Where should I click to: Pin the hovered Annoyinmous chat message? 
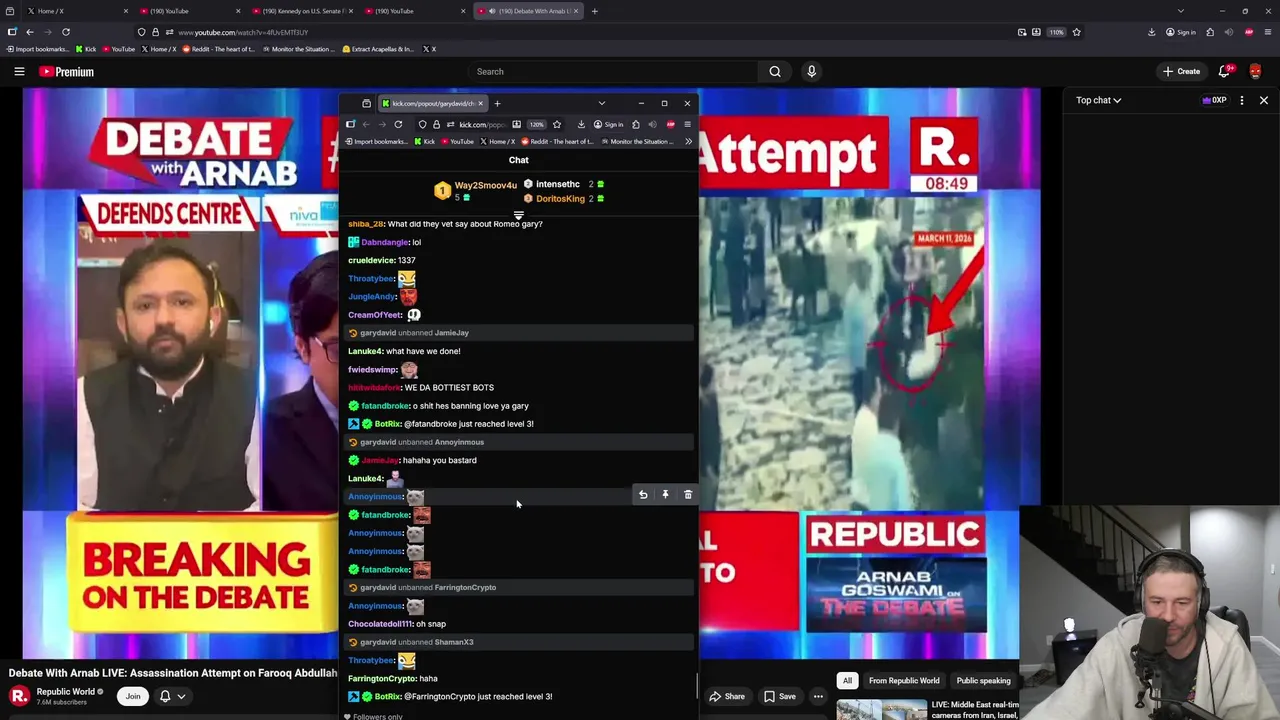665,495
